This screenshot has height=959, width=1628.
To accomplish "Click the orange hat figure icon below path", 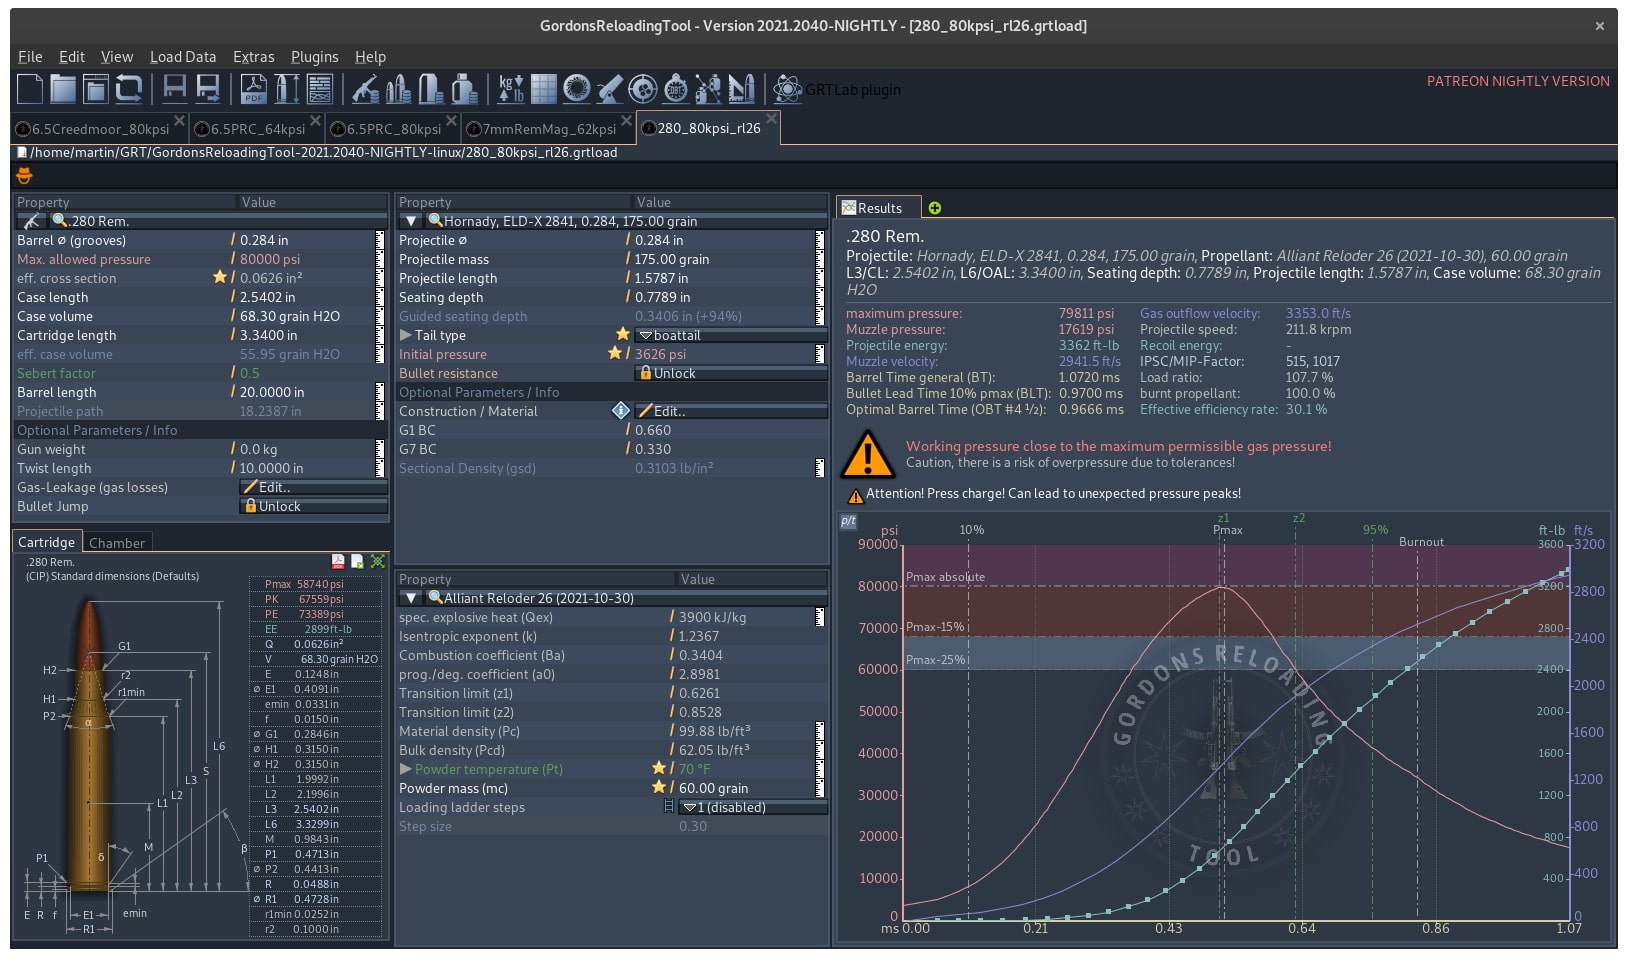I will [24, 176].
